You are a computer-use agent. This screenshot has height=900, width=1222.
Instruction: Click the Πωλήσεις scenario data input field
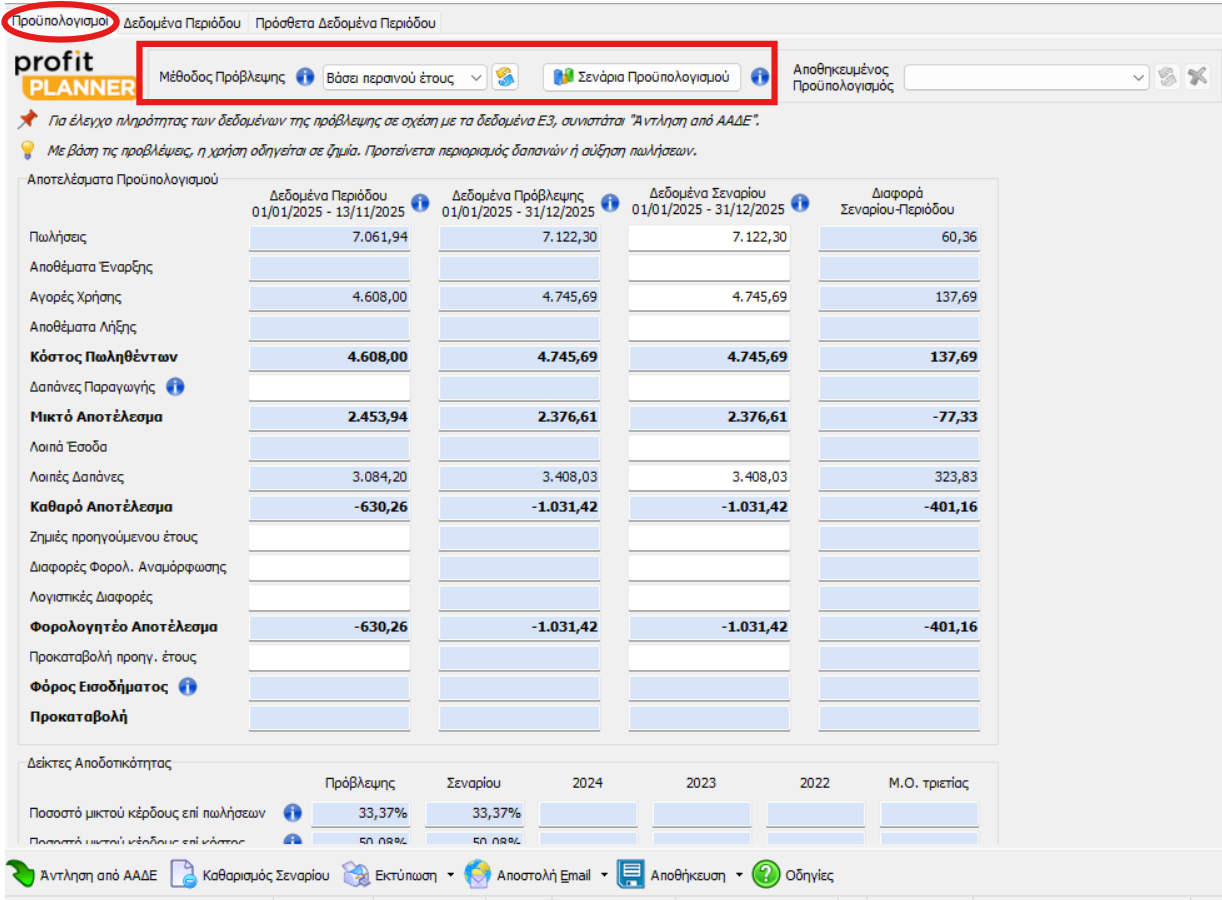(709, 237)
